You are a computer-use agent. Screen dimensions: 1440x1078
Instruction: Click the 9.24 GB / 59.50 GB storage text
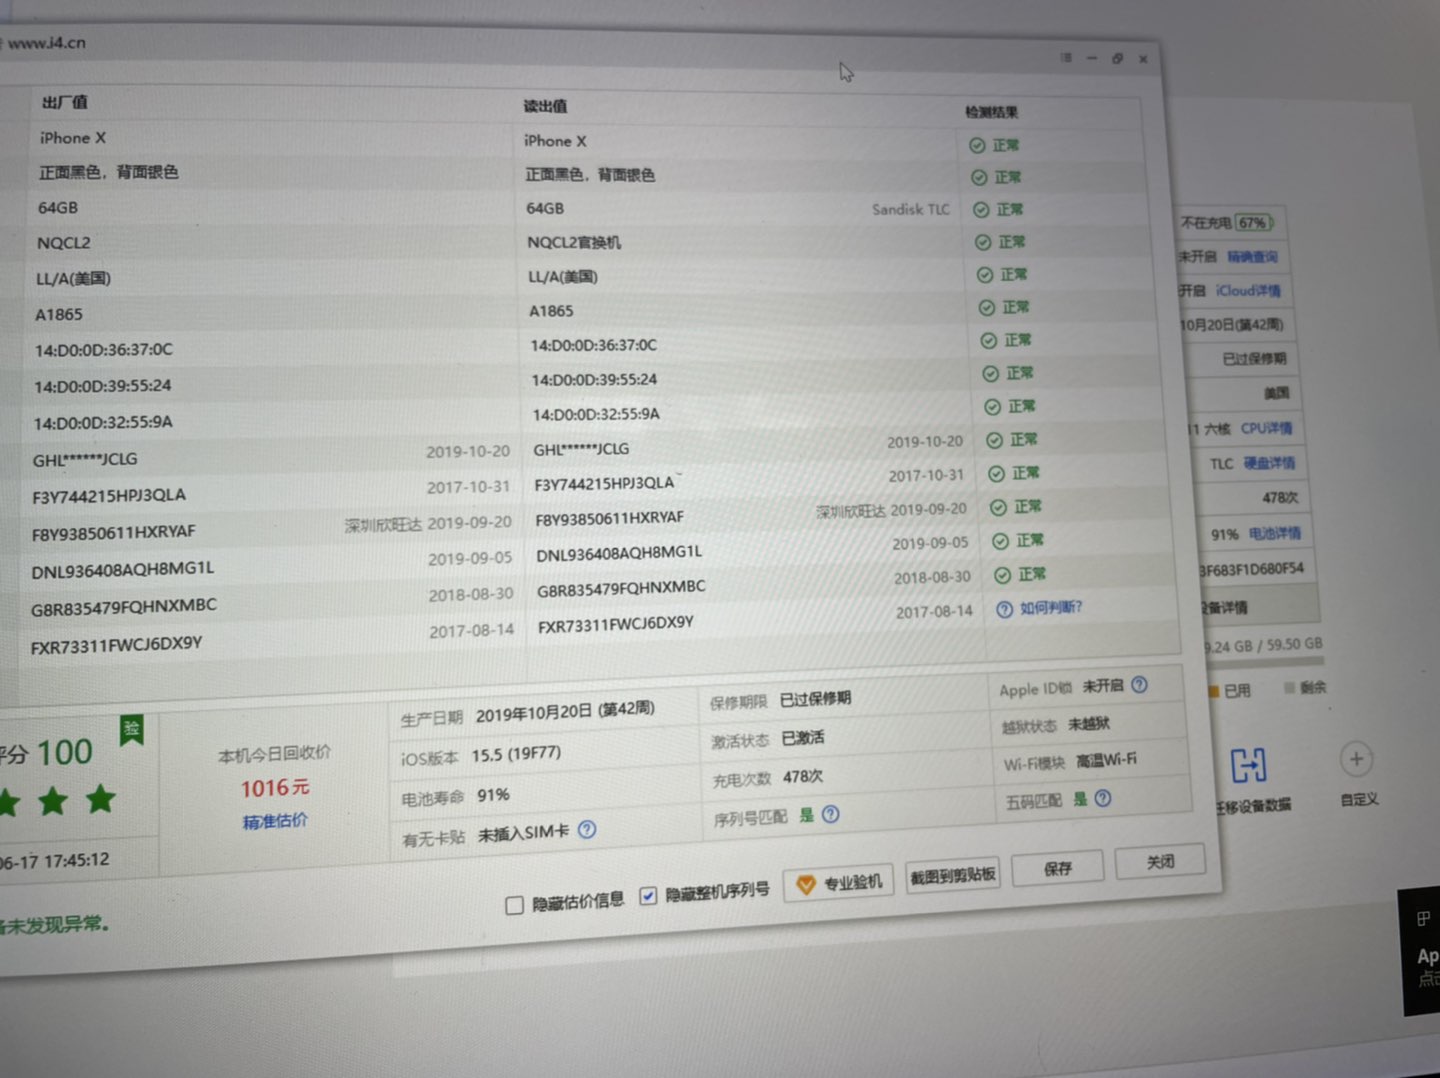click(1264, 645)
